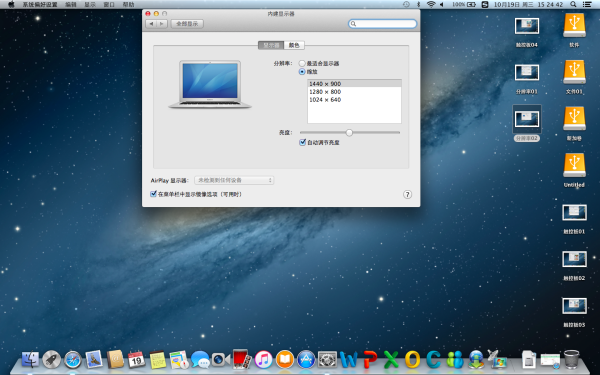Switch to the 颜色 tab
The image size is (600, 375).
click(x=294, y=45)
